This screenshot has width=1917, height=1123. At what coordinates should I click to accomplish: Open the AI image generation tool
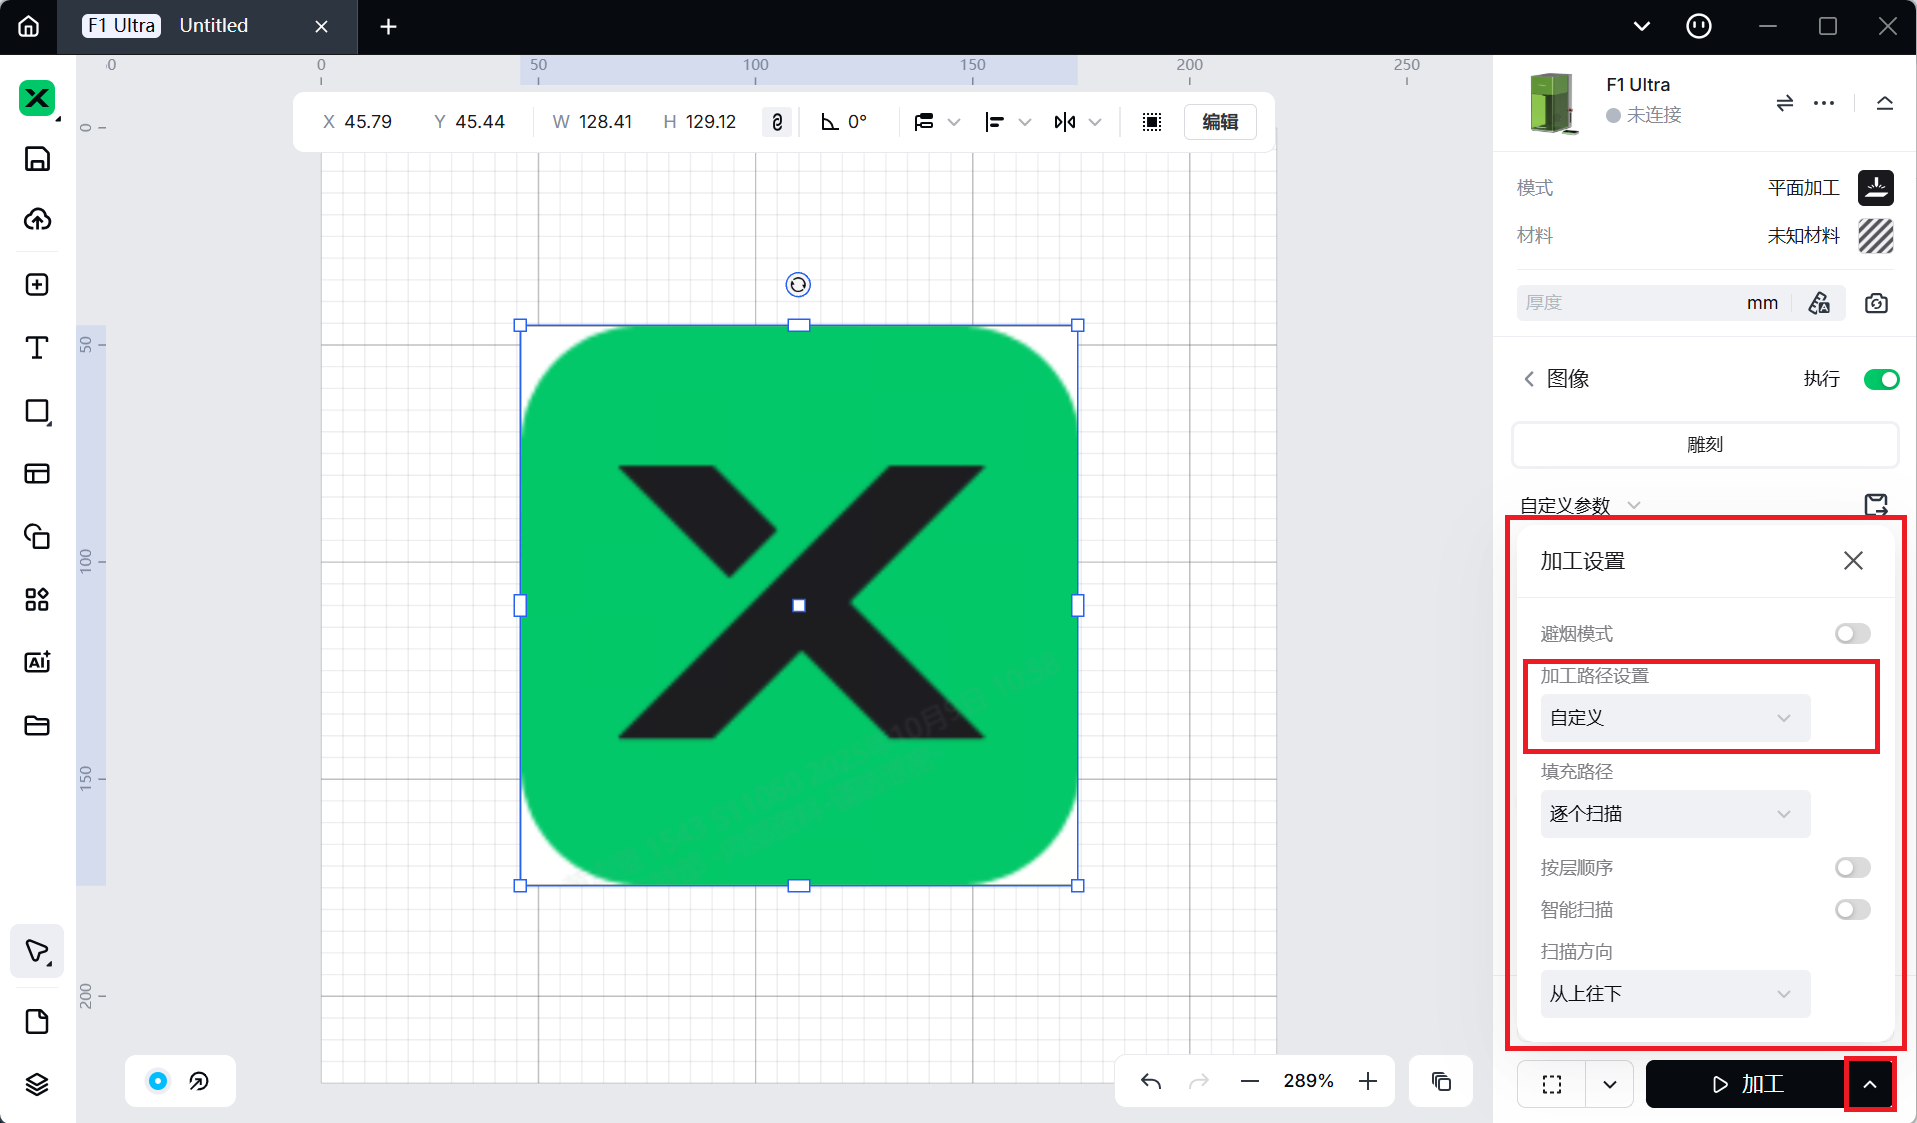37,662
